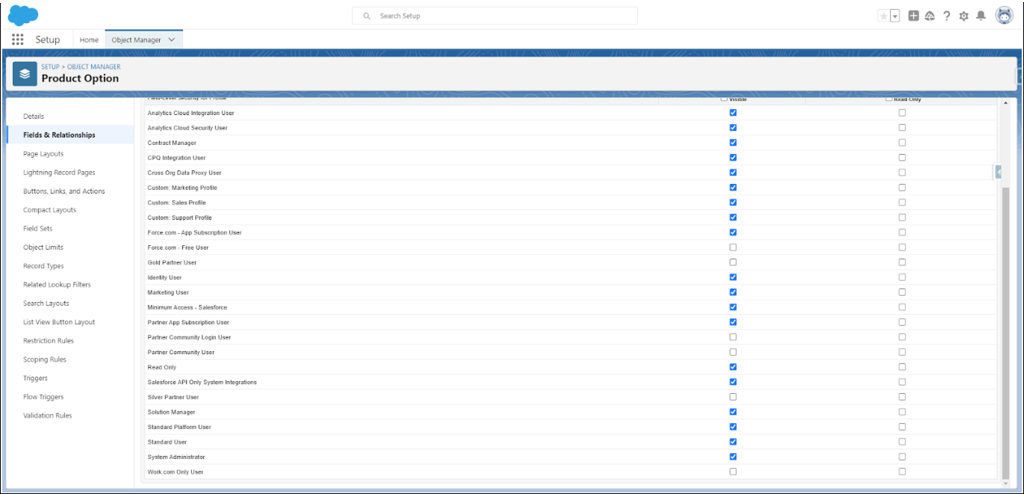1024x494 pixels.
Task: Open the Help question mark icon
Action: tap(946, 16)
